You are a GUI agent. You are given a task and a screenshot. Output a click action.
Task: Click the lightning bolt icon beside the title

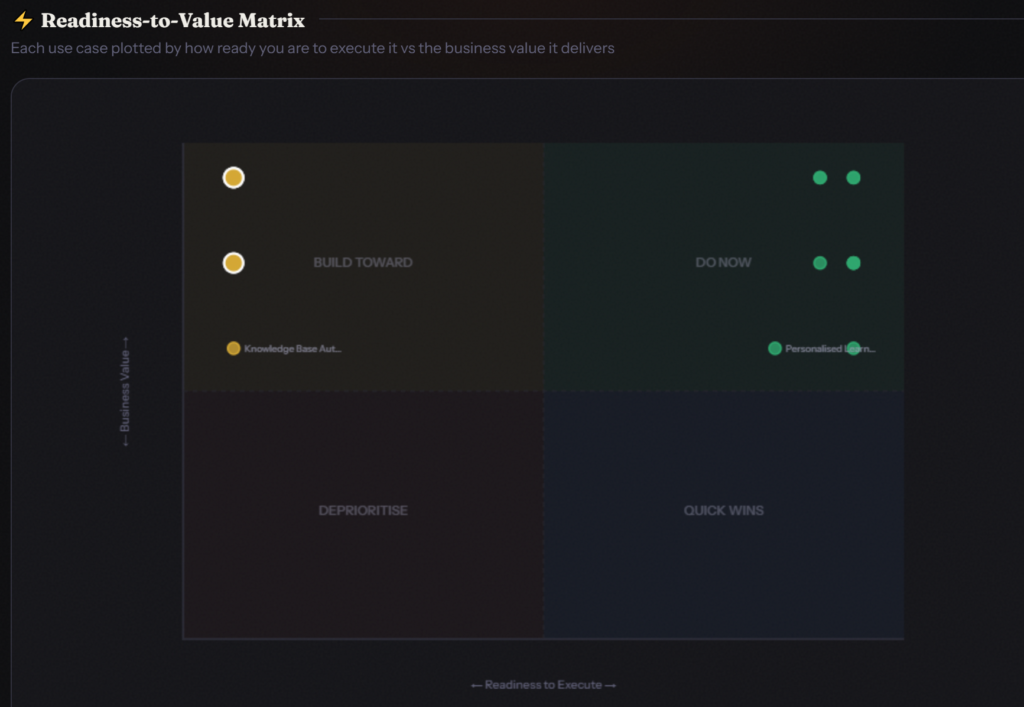(23, 20)
